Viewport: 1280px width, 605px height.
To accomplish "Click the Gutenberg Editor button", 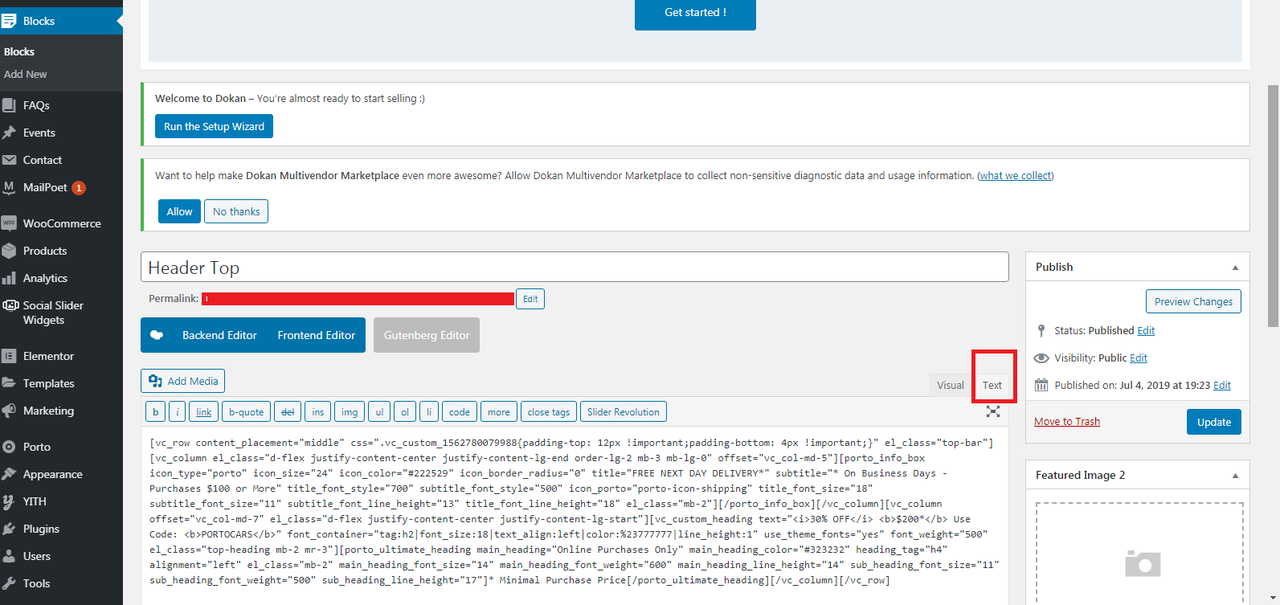I will point(427,335).
